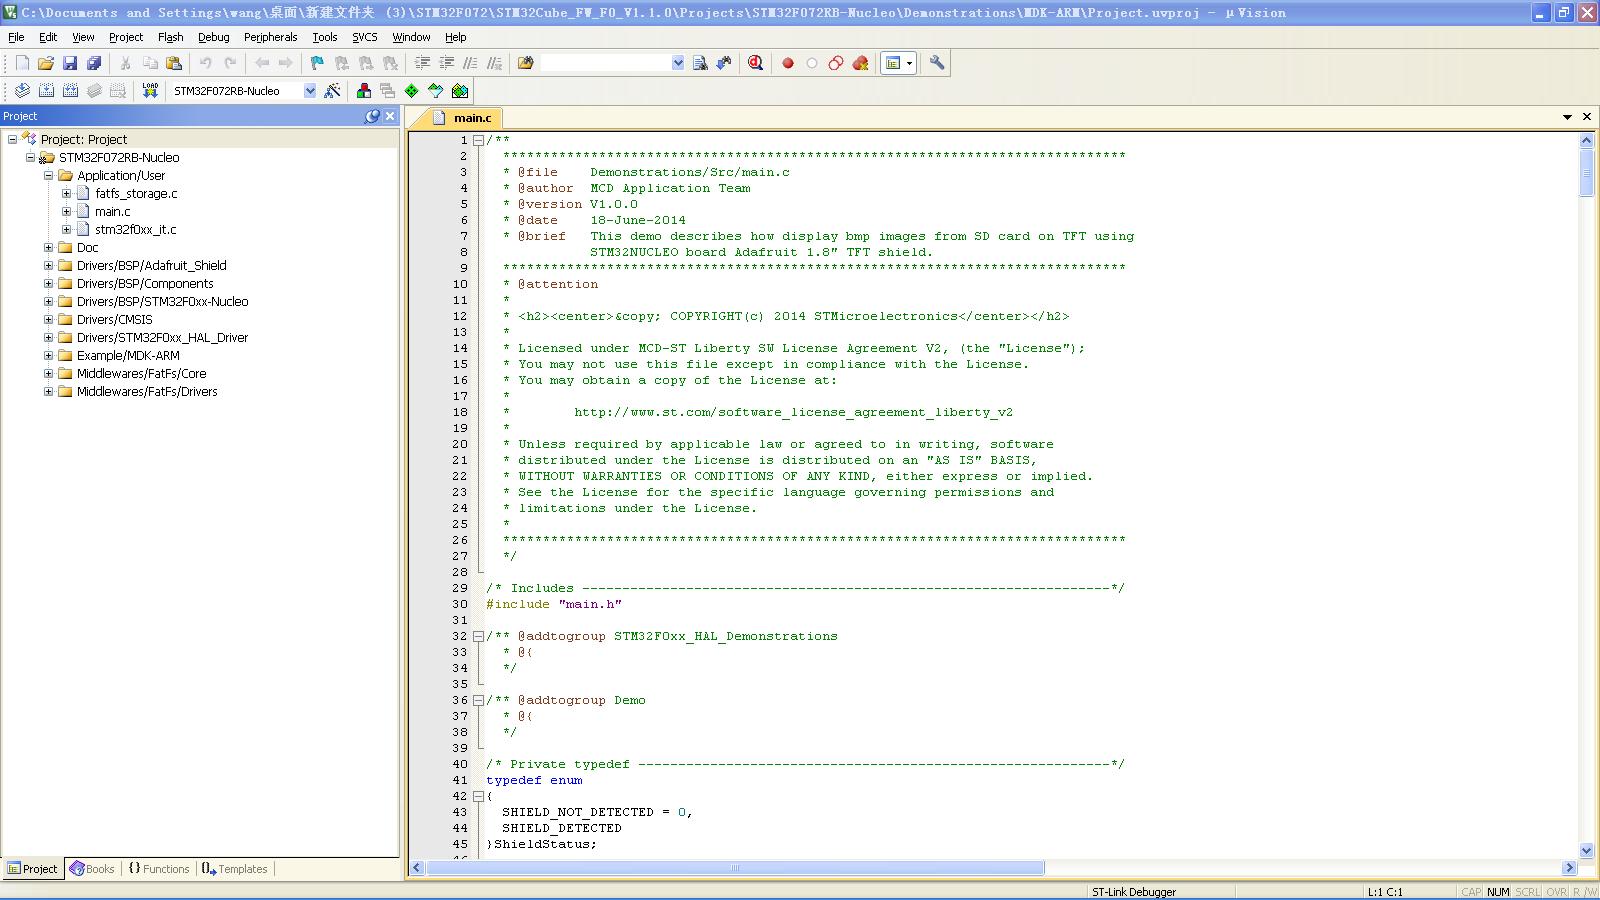Expand the Drivers/CMSIS group

48,319
